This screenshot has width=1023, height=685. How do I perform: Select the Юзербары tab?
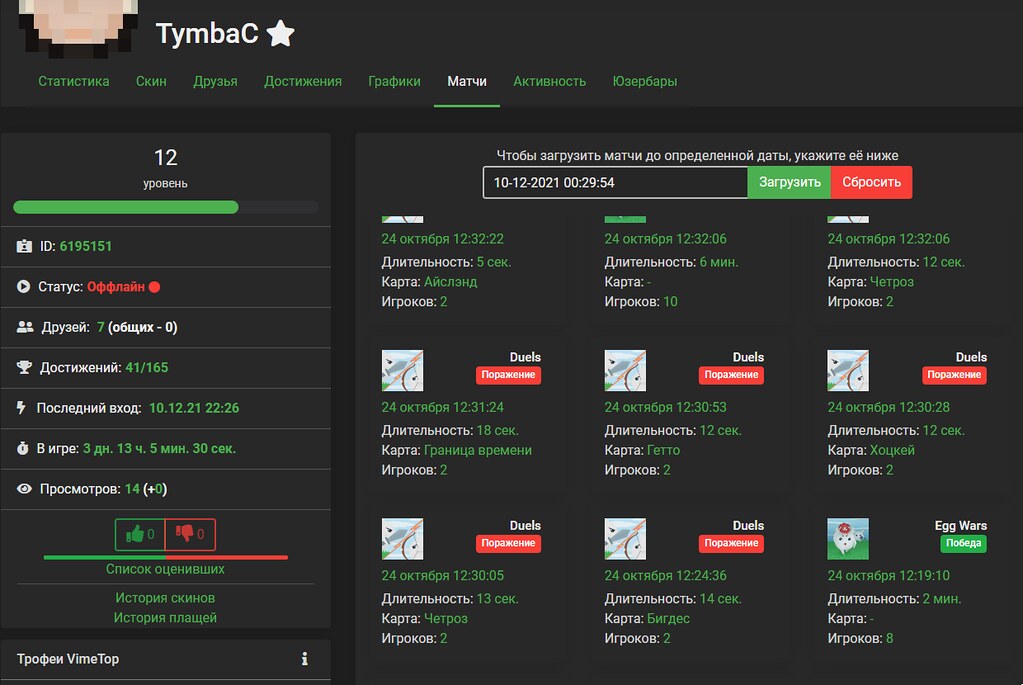[645, 81]
